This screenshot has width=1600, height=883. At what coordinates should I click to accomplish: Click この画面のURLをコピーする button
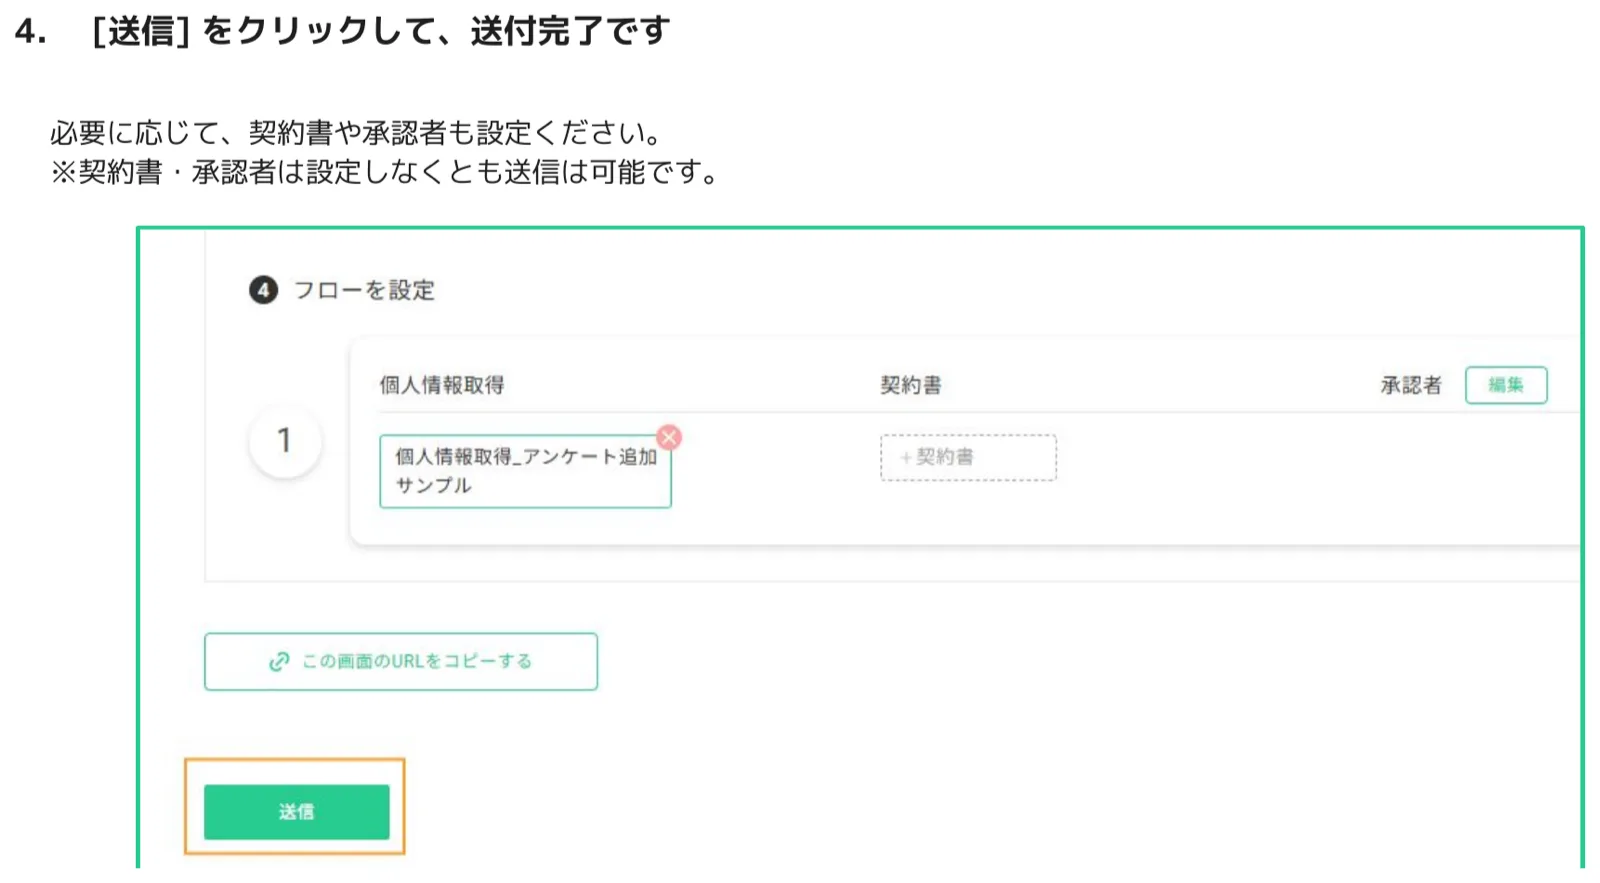click(x=400, y=661)
